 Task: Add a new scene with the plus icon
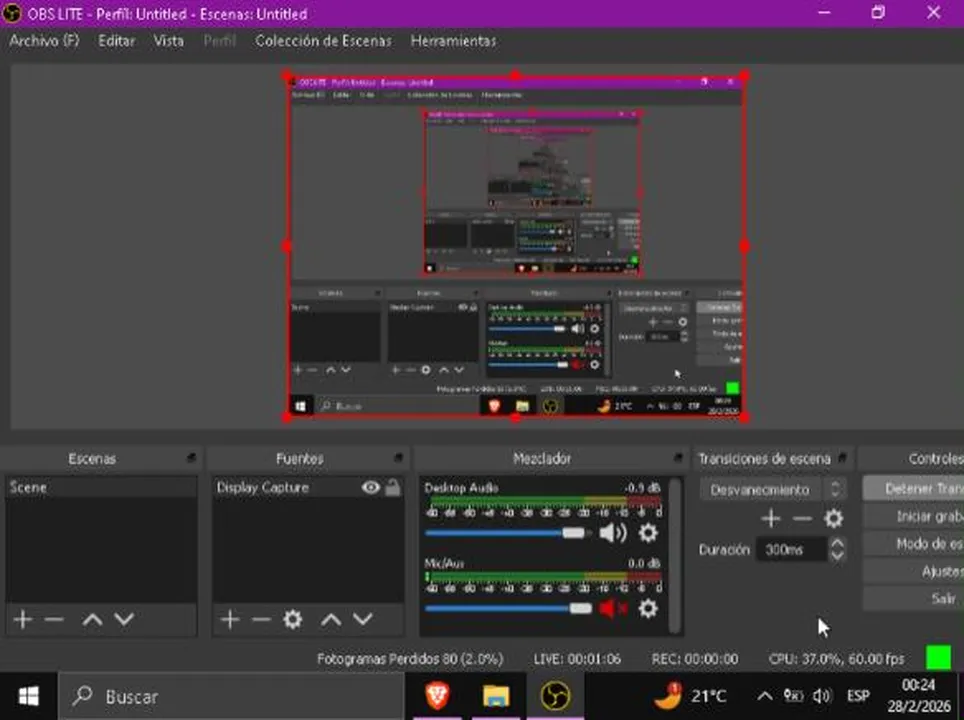point(23,619)
